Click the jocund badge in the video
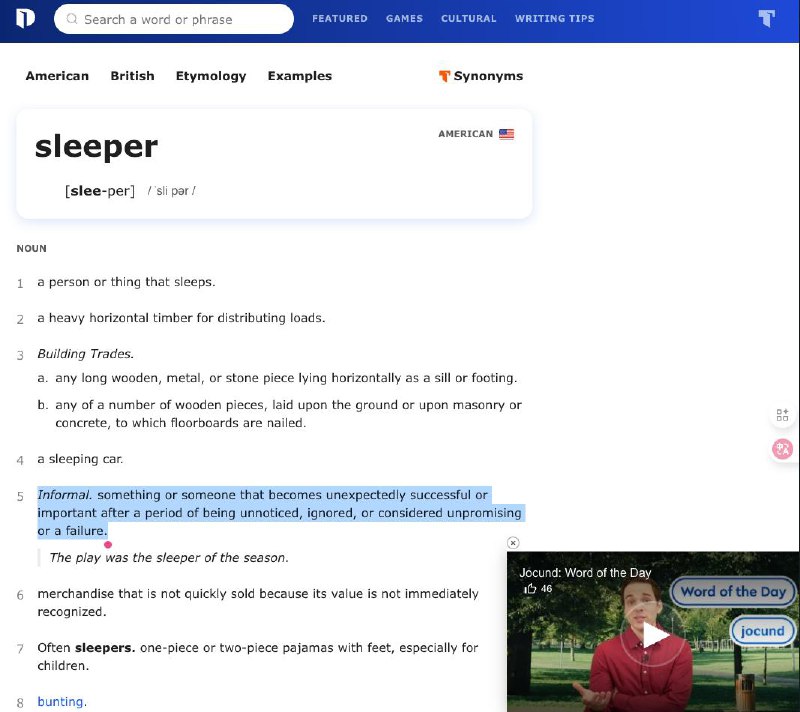The image size is (800, 712). click(762, 631)
